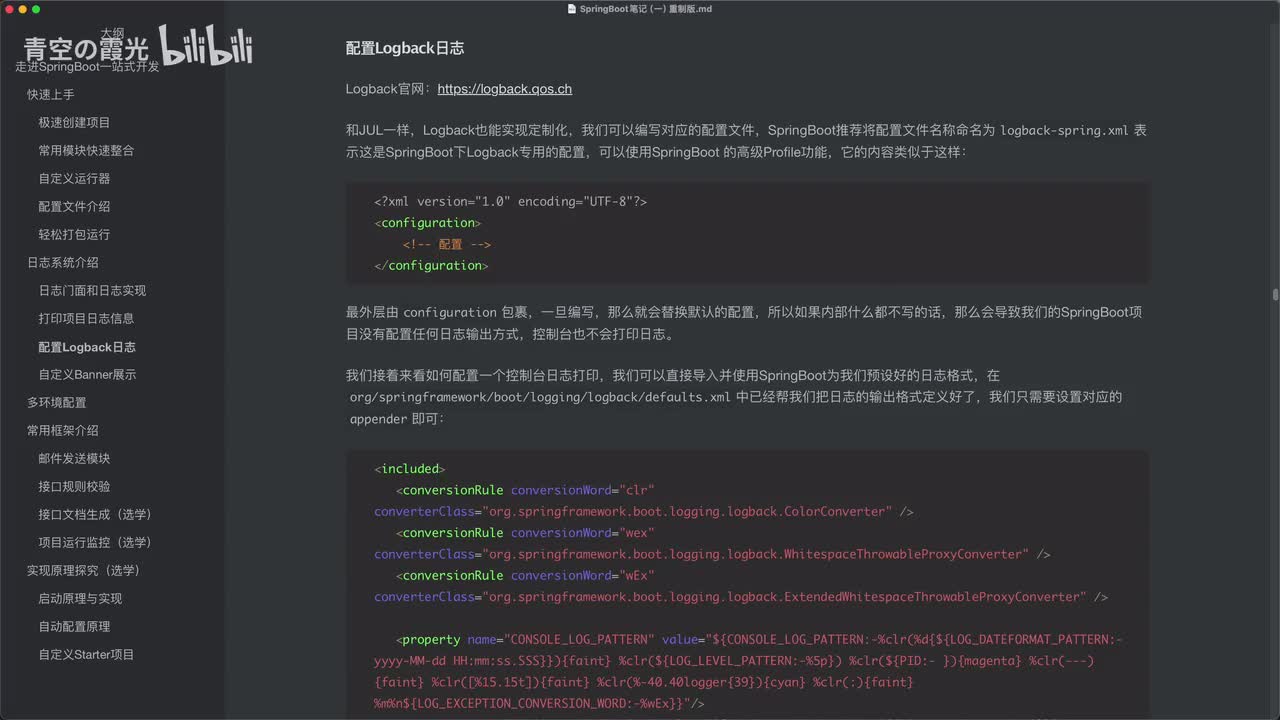This screenshot has height=720, width=1280.
Task: Click the ColorConverter class string
Action: click(x=687, y=512)
